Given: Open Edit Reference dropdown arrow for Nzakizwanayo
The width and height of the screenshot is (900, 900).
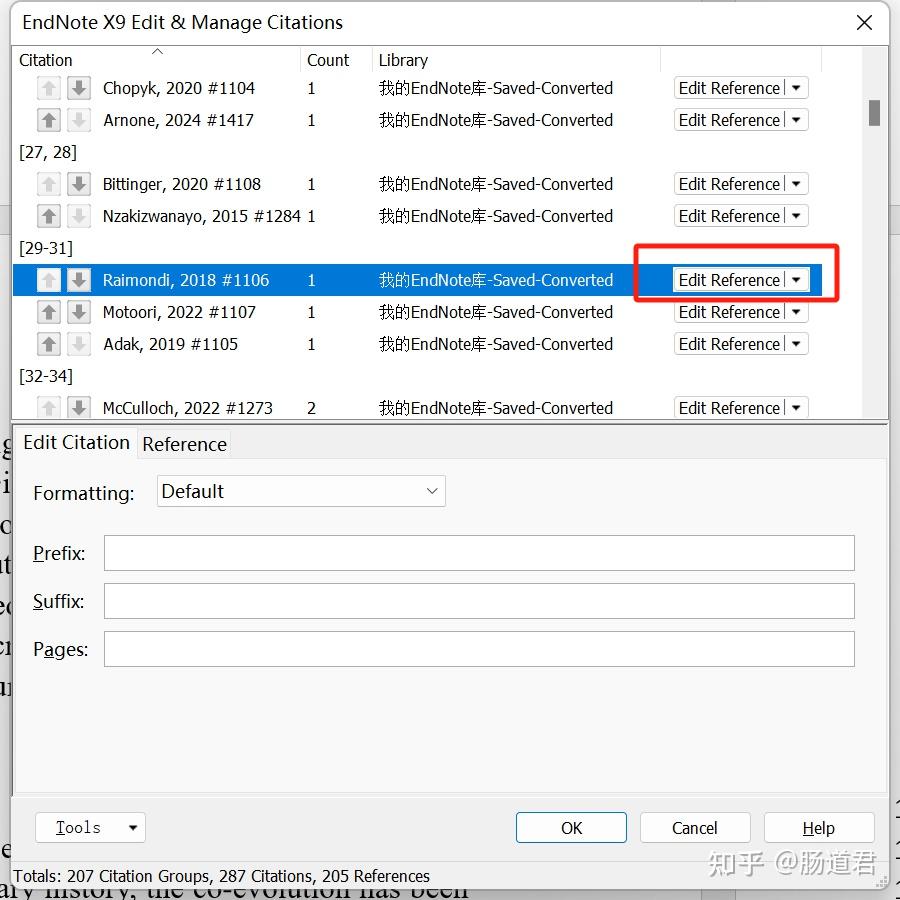Looking at the screenshot, I should click(796, 216).
